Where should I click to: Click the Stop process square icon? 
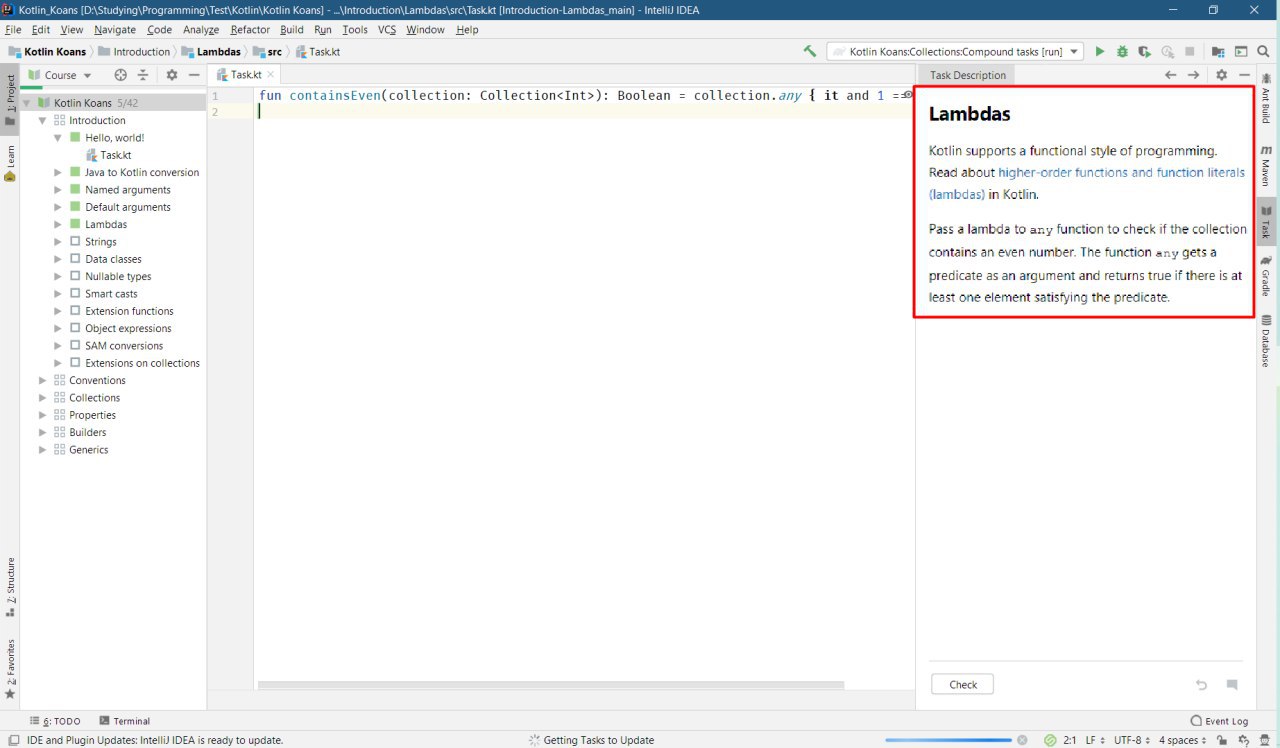pos(1189,51)
